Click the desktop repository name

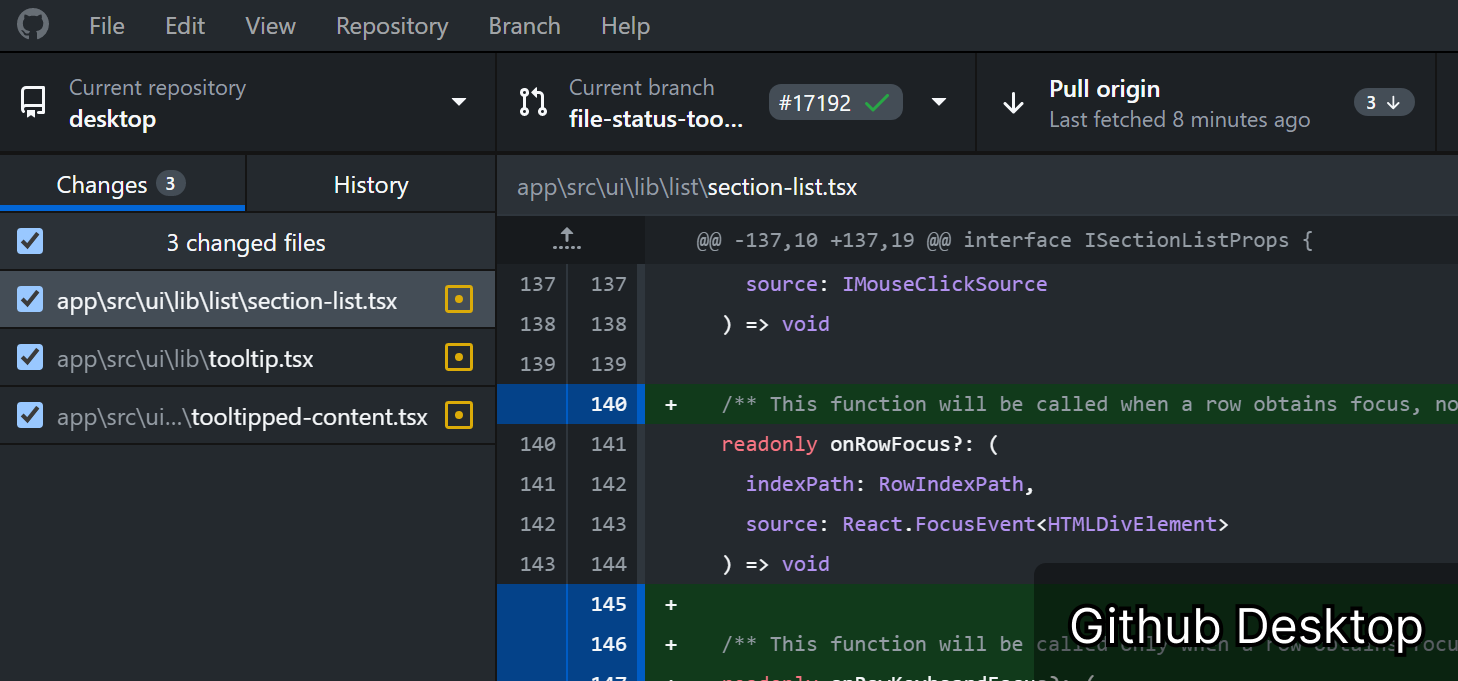pos(112,119)
